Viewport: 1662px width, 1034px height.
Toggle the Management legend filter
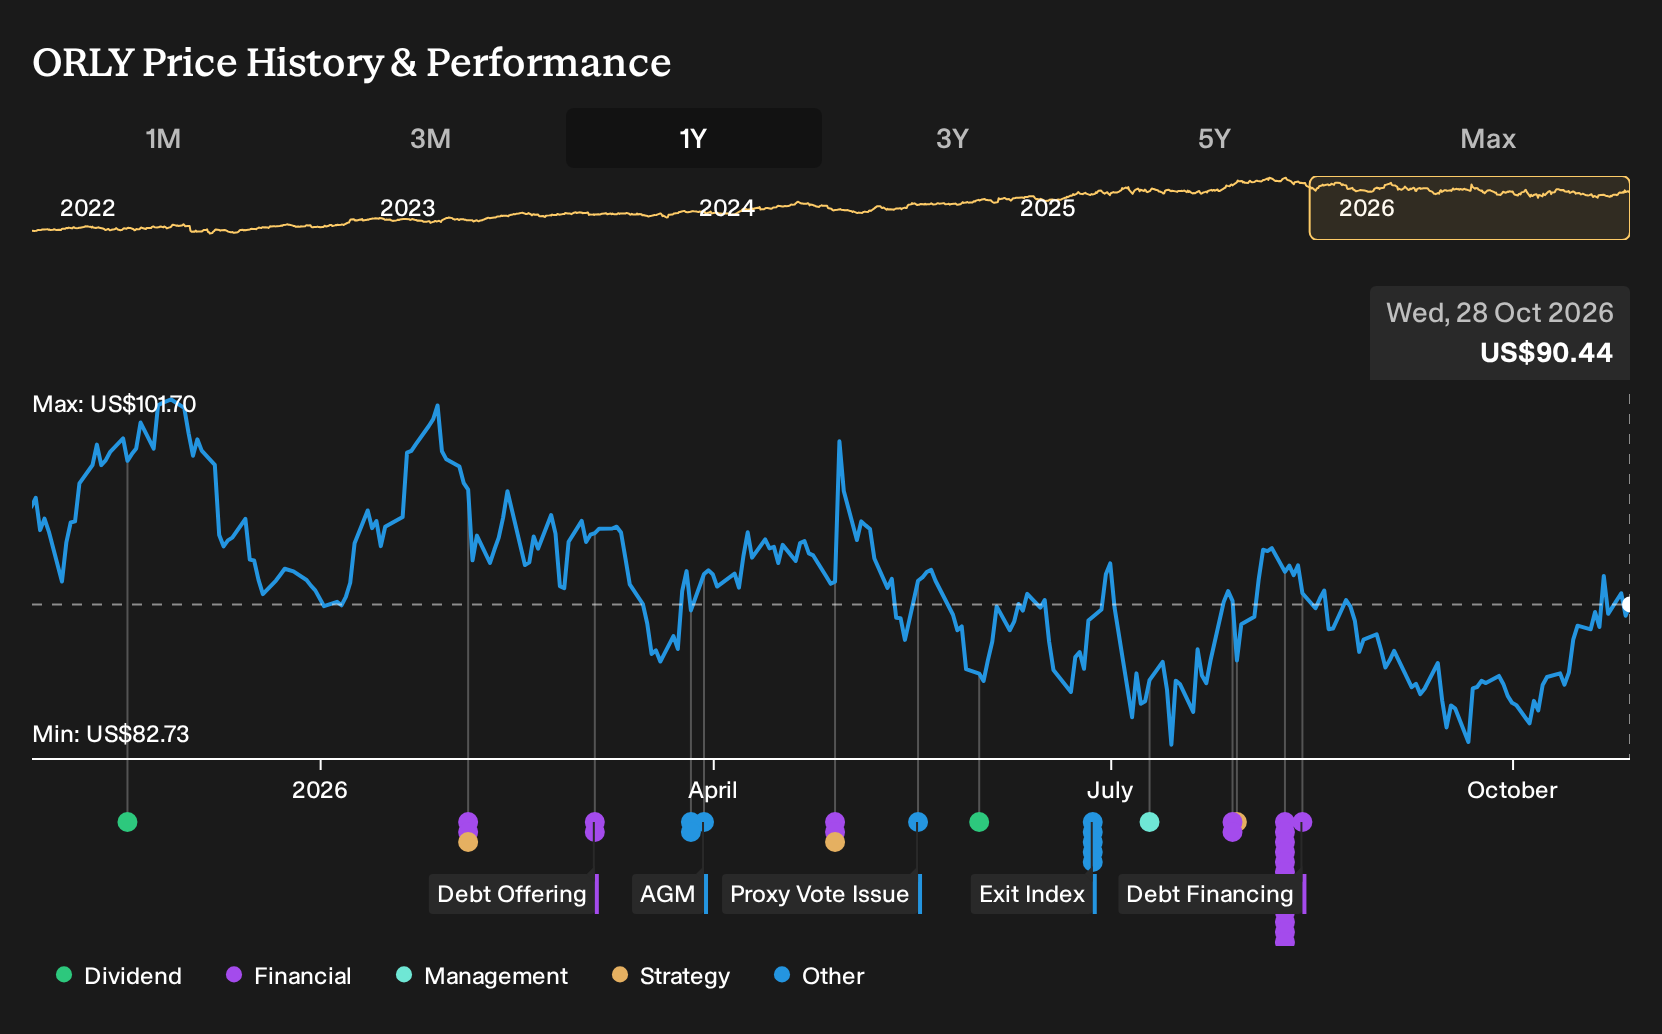point(482,976)
